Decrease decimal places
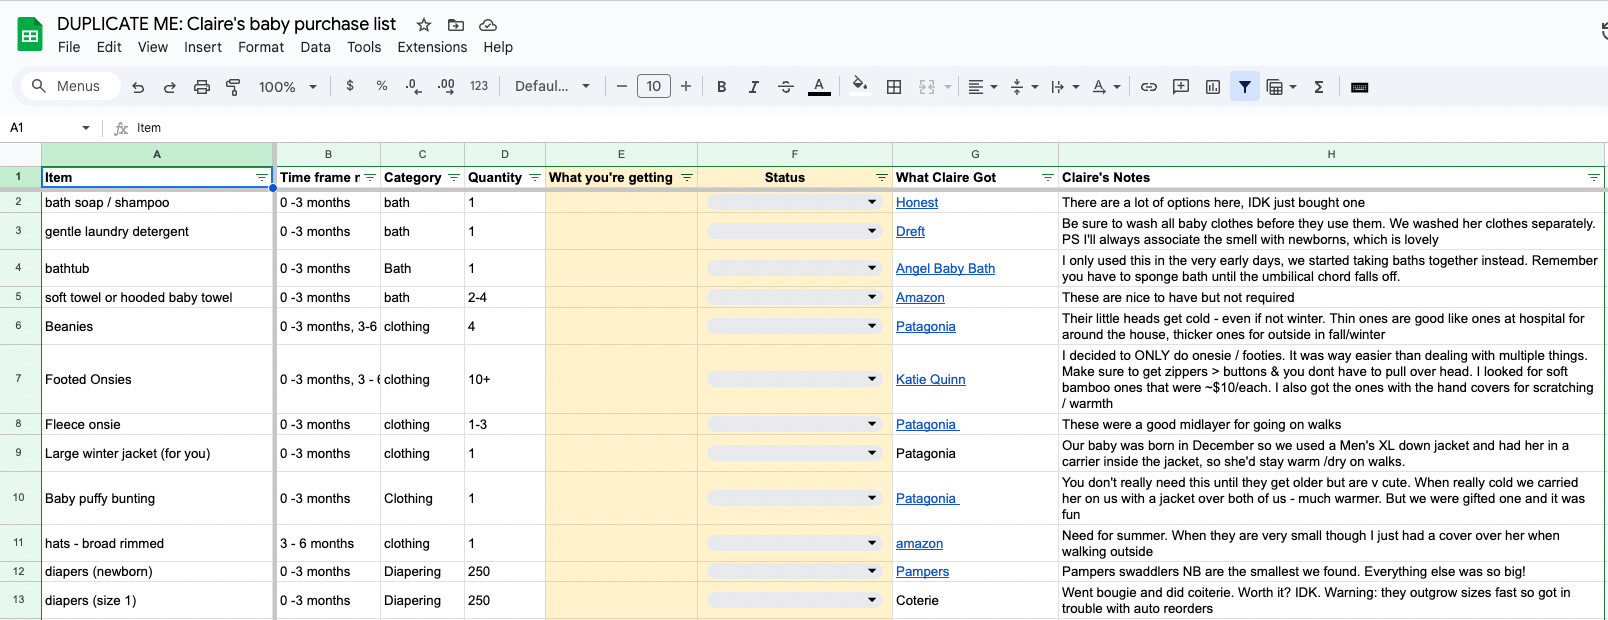1608x620 pixels. tap(413, 86)
